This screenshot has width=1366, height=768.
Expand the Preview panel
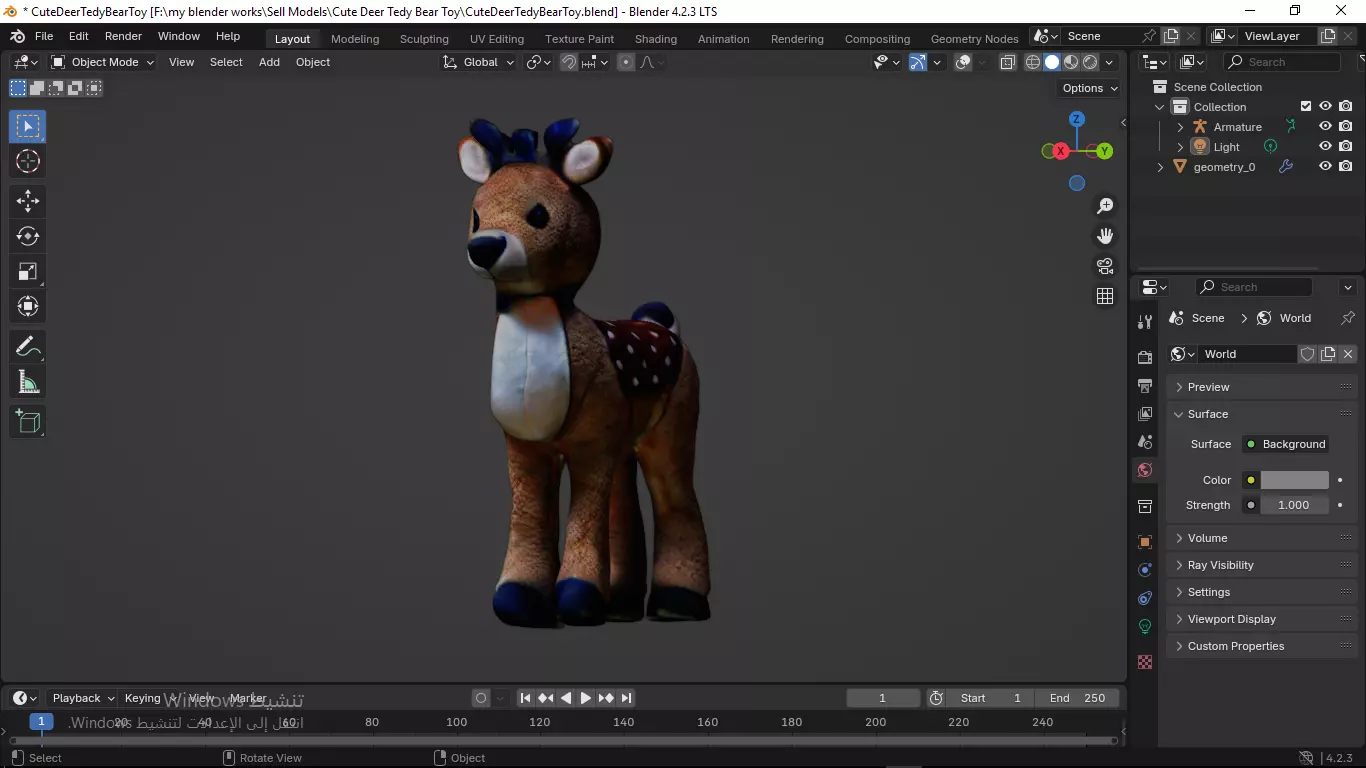point(1261,387)
